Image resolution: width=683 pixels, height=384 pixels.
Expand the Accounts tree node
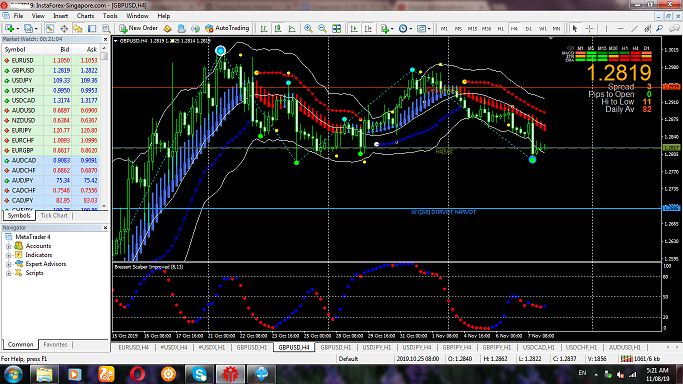click(8, 246)
